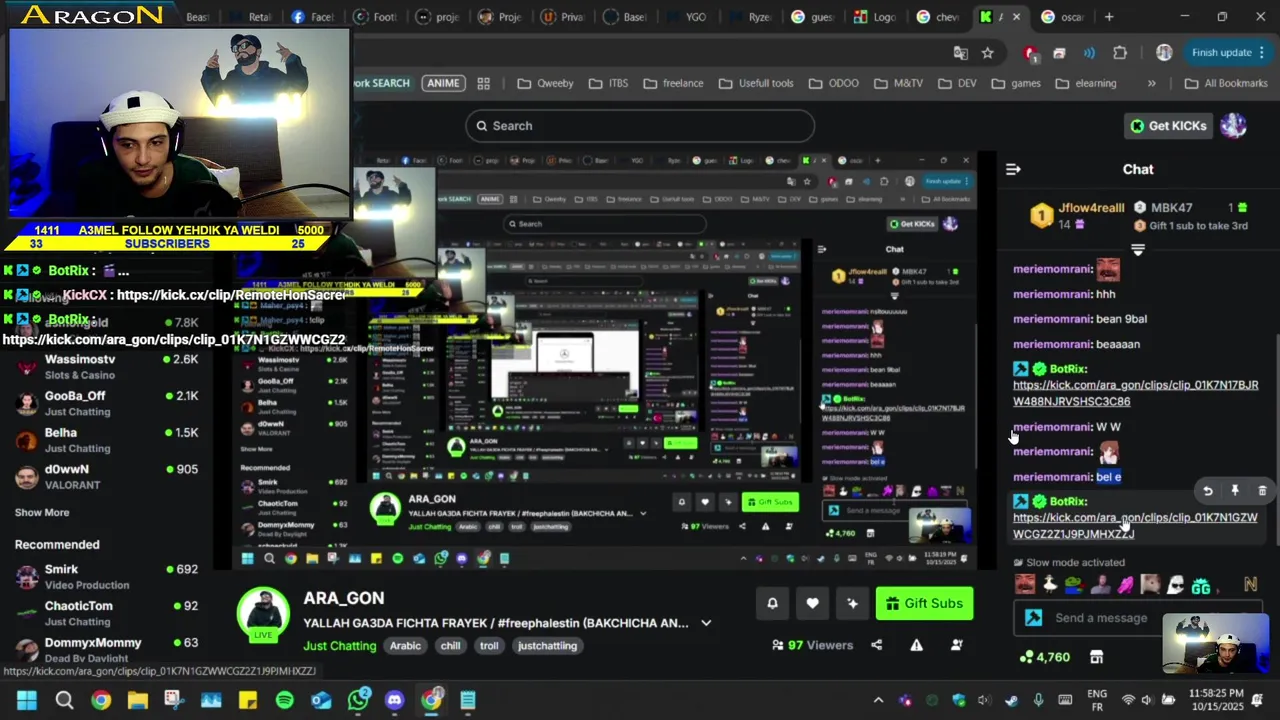Open the Qweeby bookmarks folder
The height and width of the screenshot is (720, 1280).
click(545, 83)
